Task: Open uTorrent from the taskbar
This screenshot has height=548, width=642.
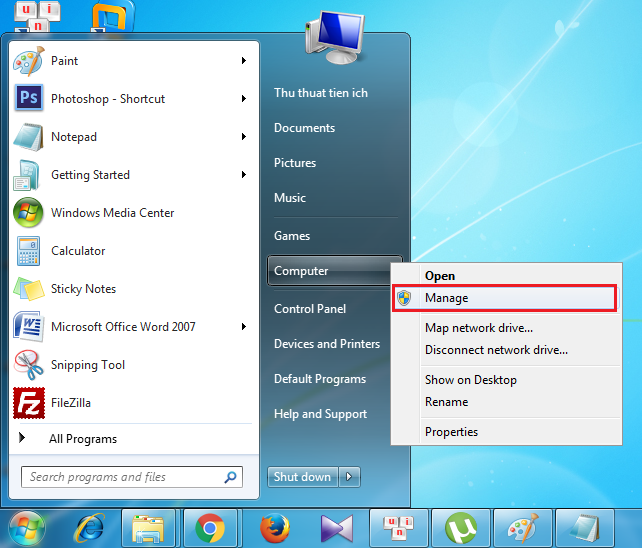Action: pyautogui.click(x=460, y=527)
